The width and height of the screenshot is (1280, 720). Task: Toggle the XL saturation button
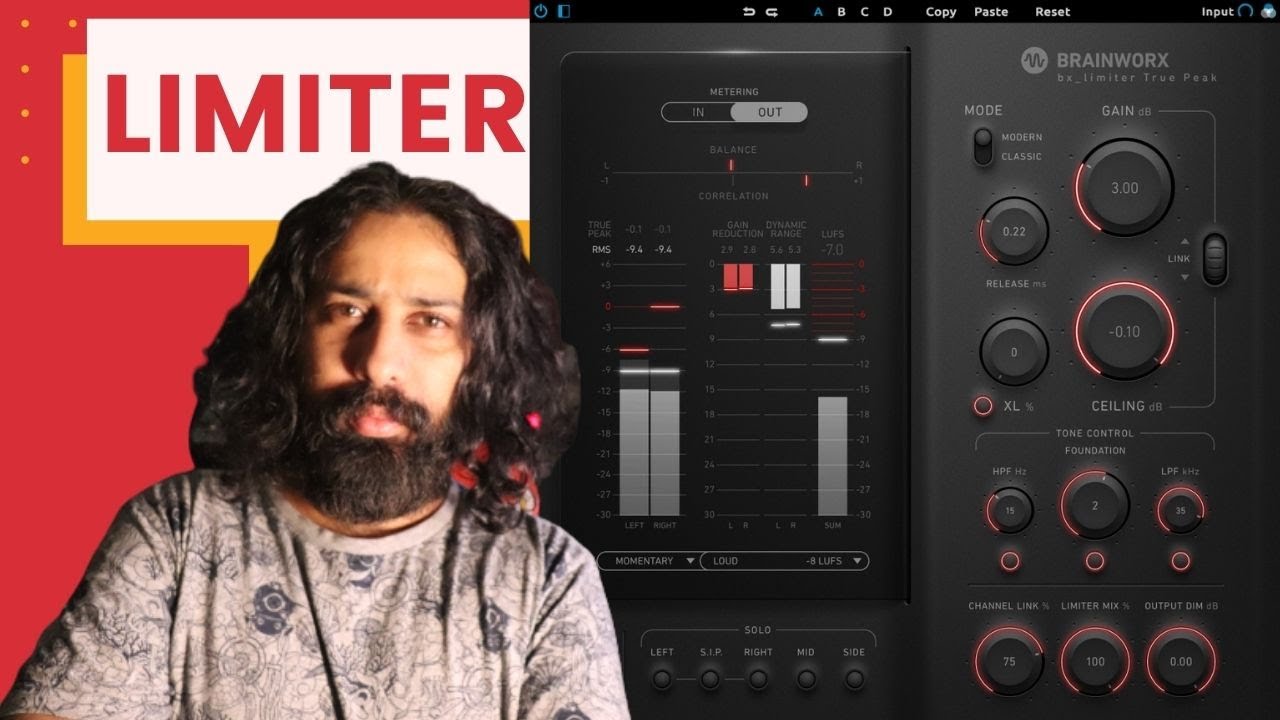point(983,406)
